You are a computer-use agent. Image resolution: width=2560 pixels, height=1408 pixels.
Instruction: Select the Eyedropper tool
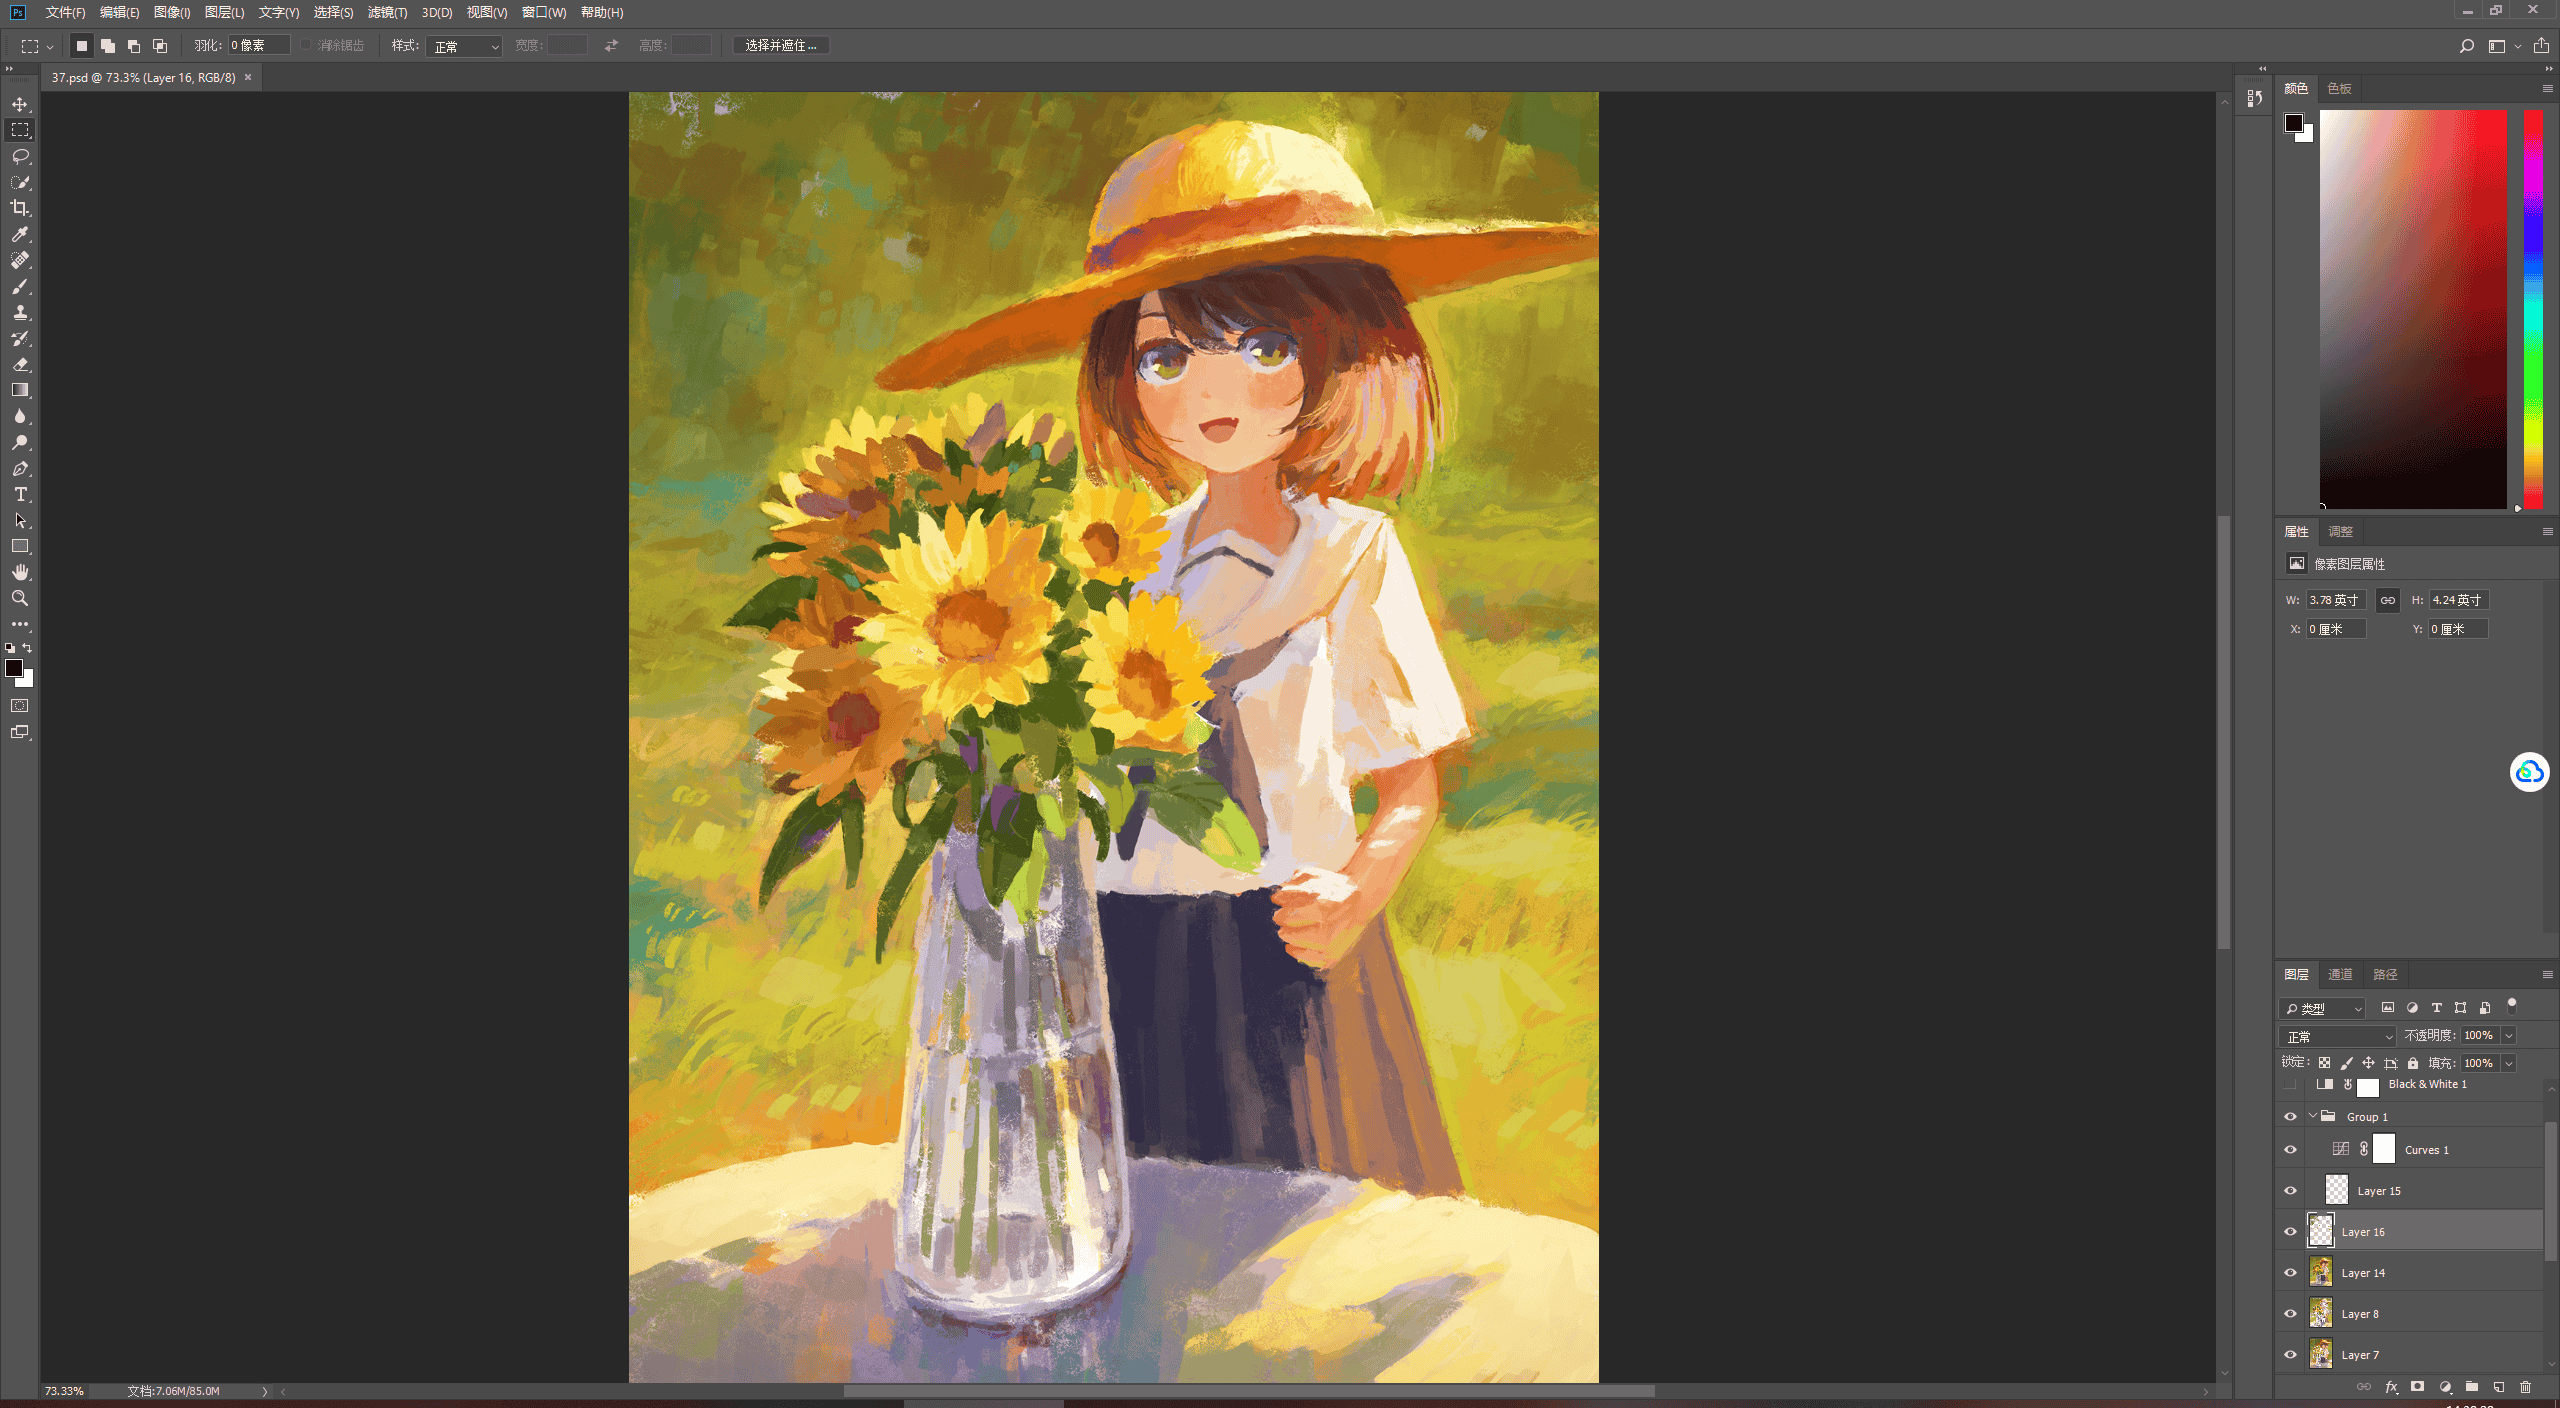[x=20, y=234]
